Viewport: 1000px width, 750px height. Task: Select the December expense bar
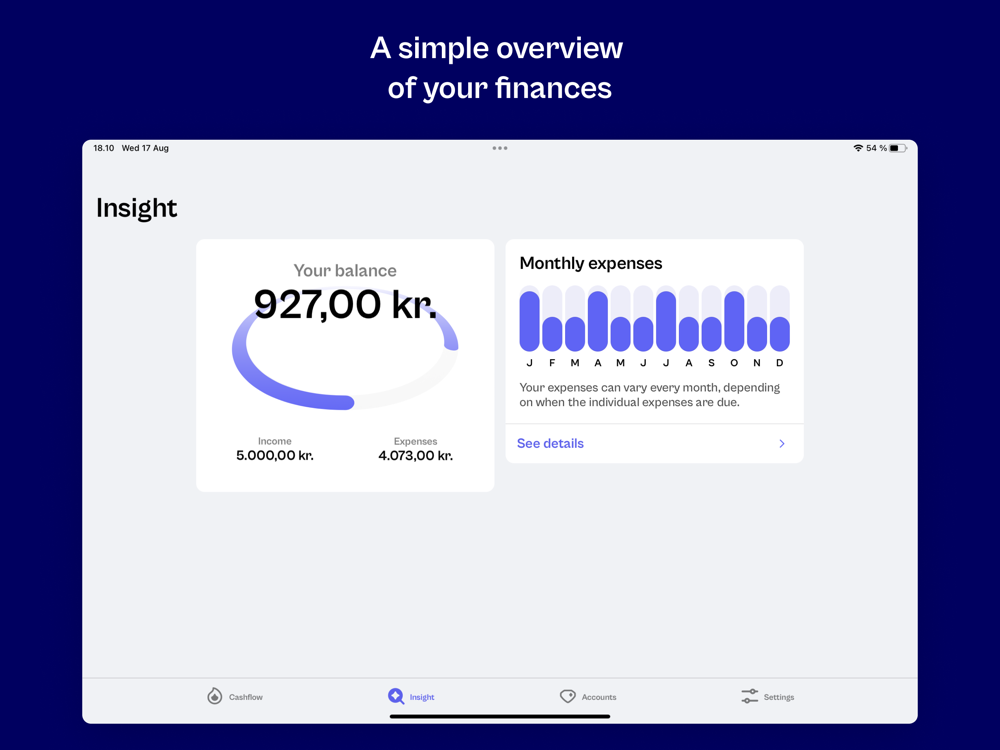pos(779,318)
